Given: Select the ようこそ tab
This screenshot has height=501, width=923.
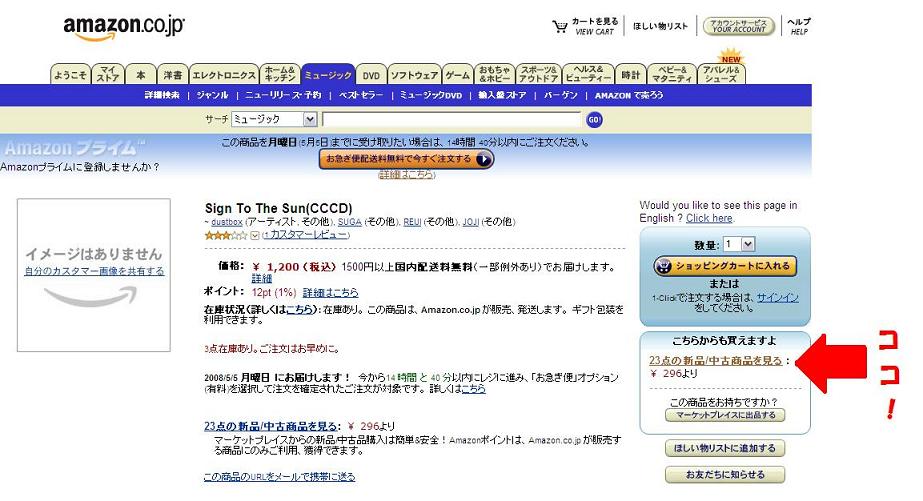Looking at the screenshot, I should [71, 75].
